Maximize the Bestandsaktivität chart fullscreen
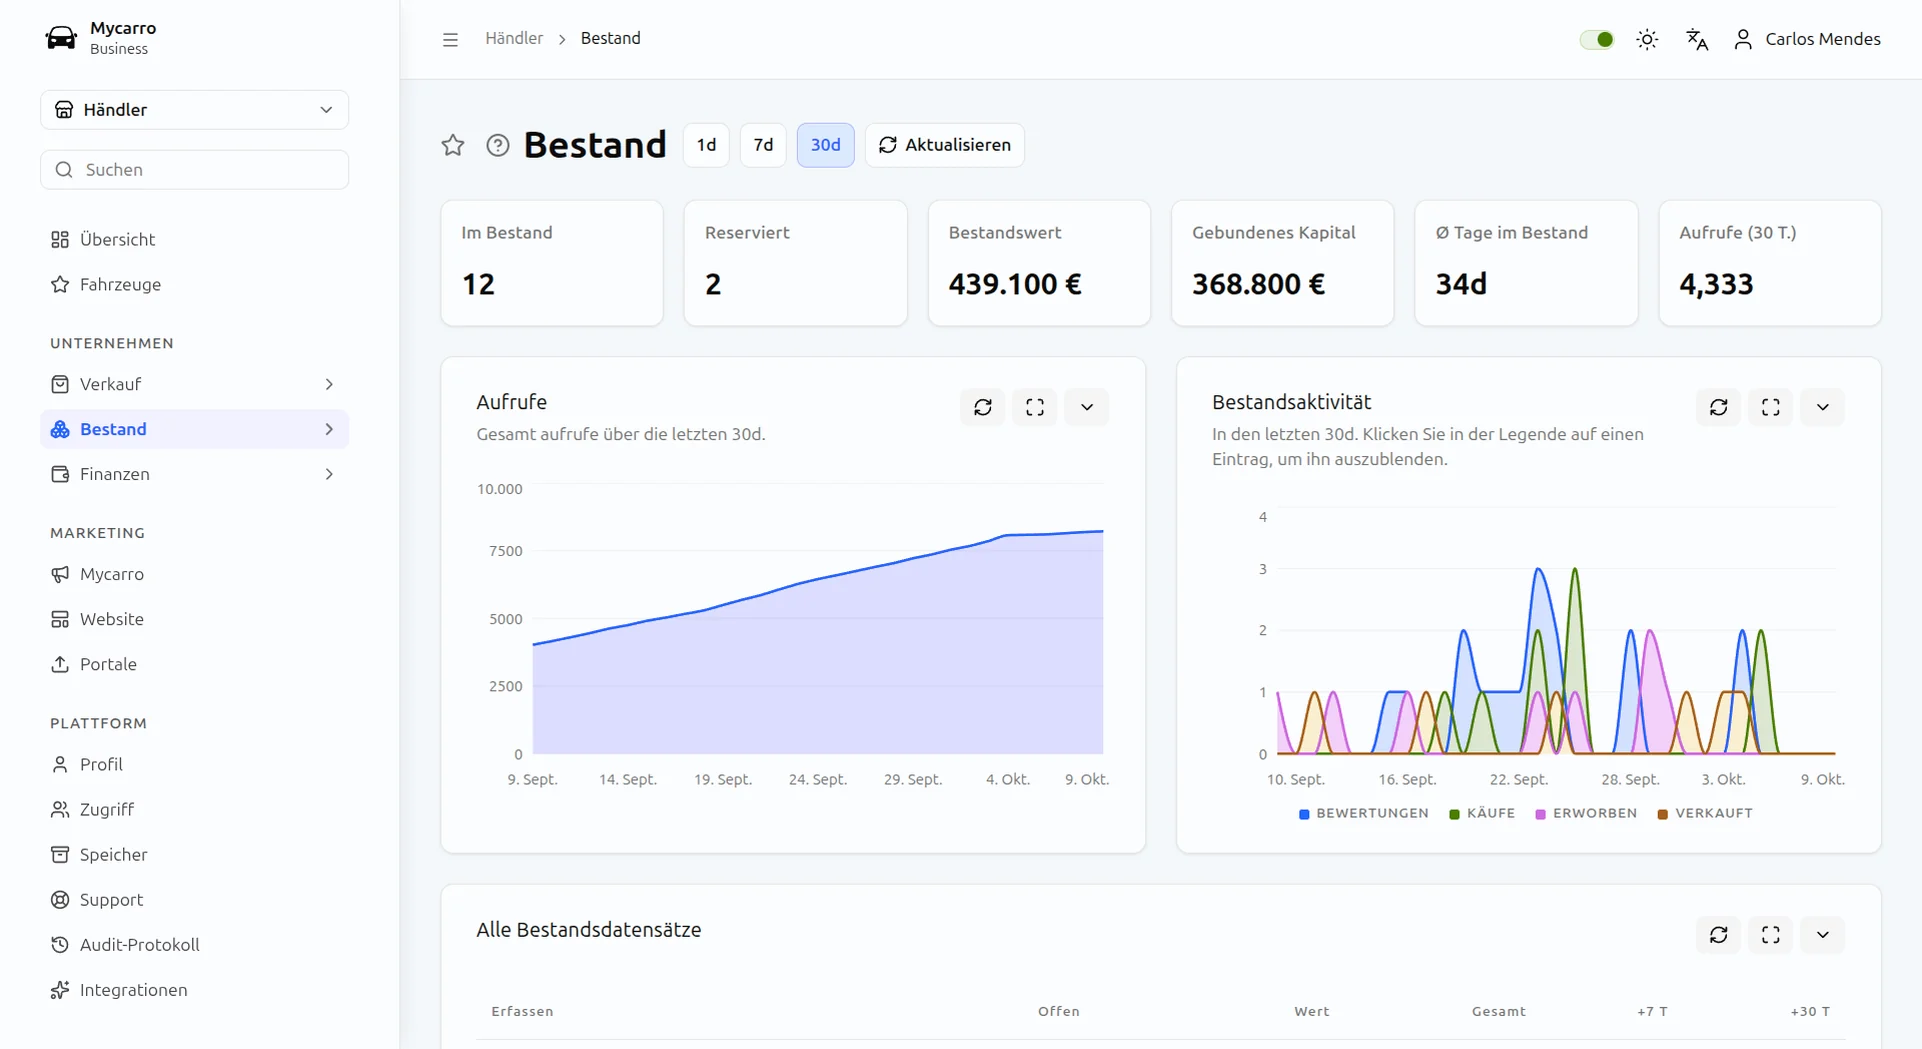The height and width of the screenshot is (1049, 1922). (x=1771, y=407)
